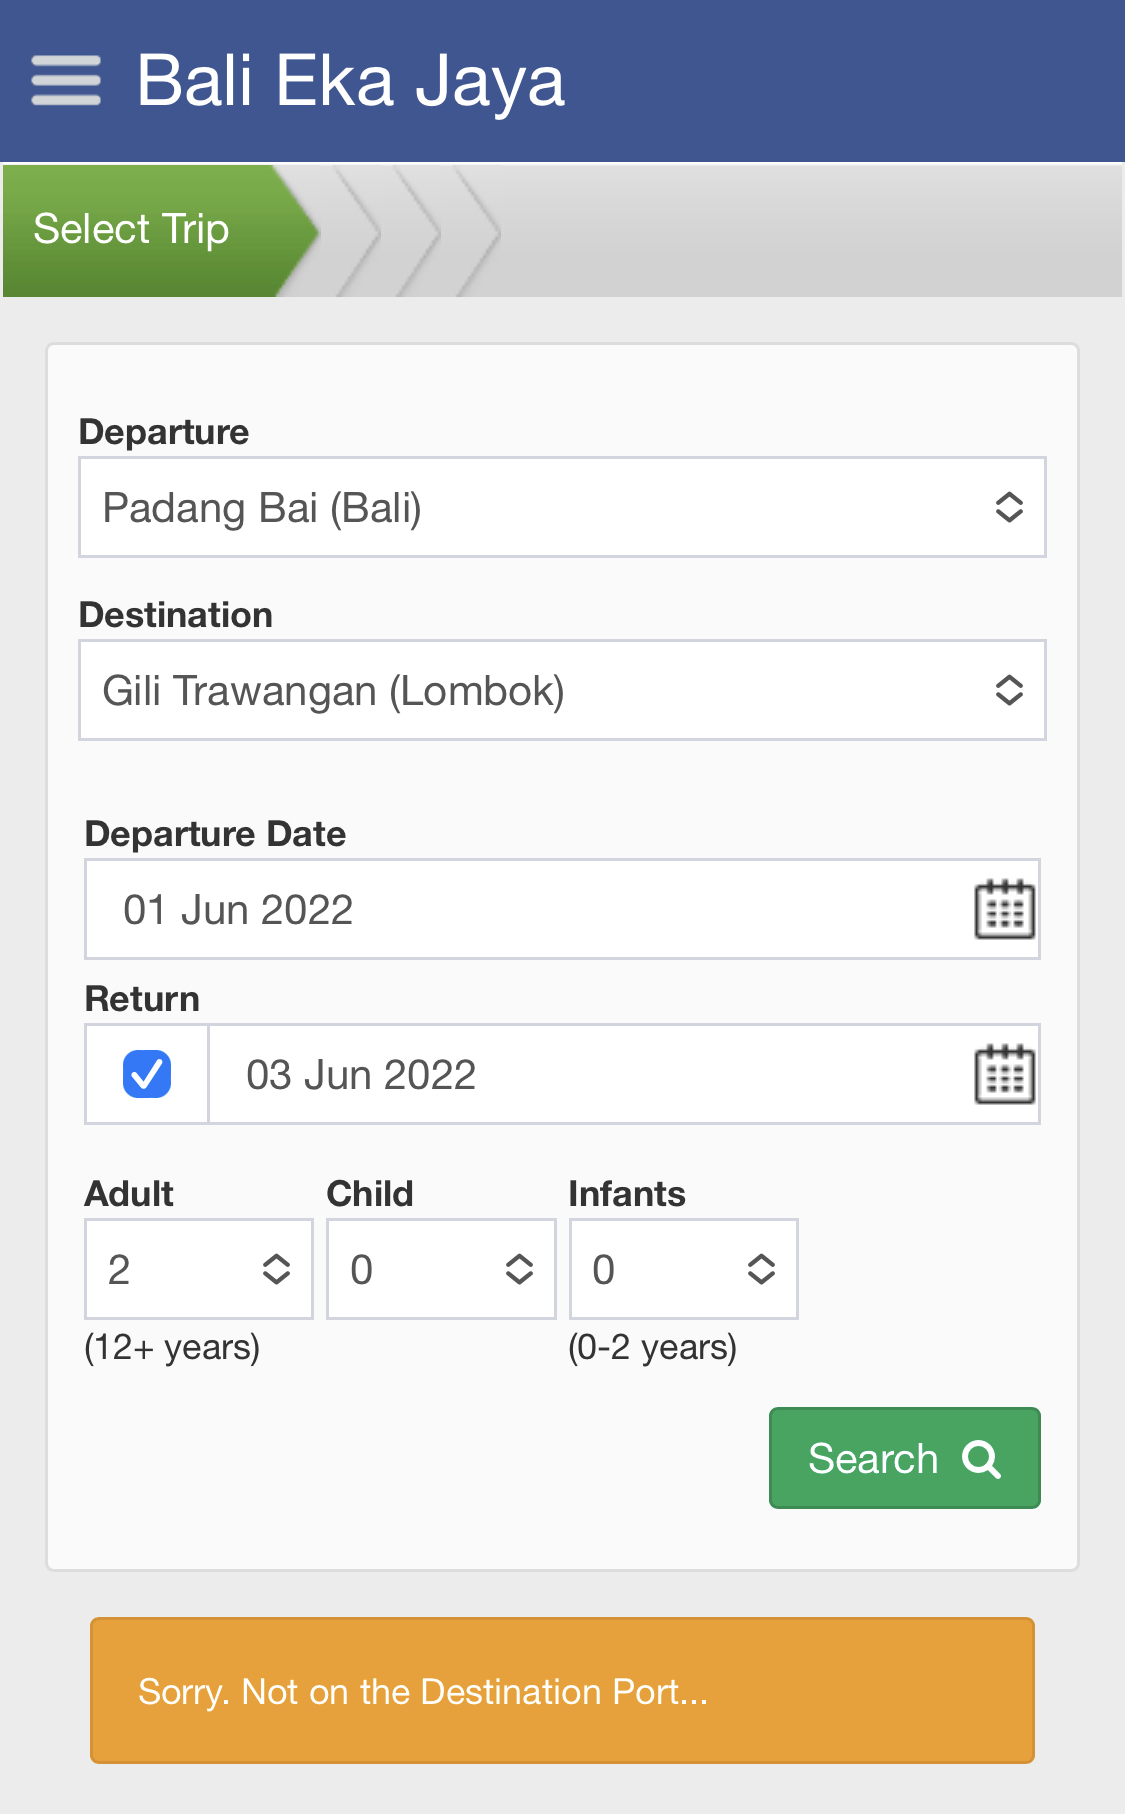1125x1814 pixels.
Task: Click the green Search button
Action: click(x=904, y=1458)
